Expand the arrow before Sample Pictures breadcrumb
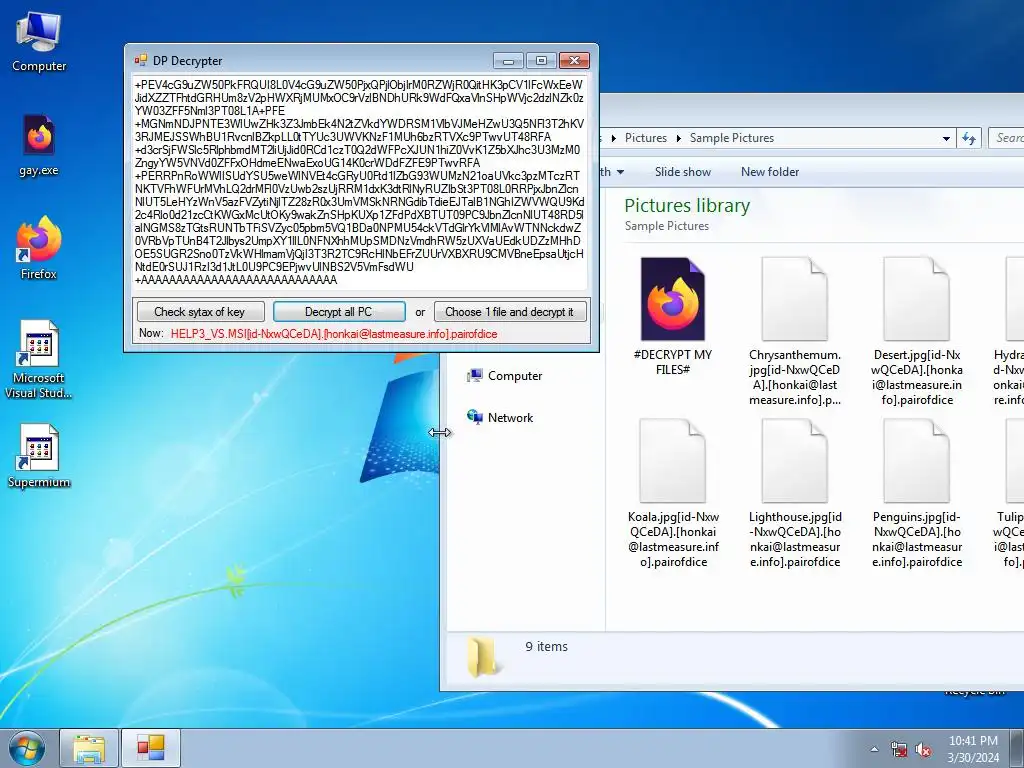The image size is (1024, 768). click(x=679, y=138)
